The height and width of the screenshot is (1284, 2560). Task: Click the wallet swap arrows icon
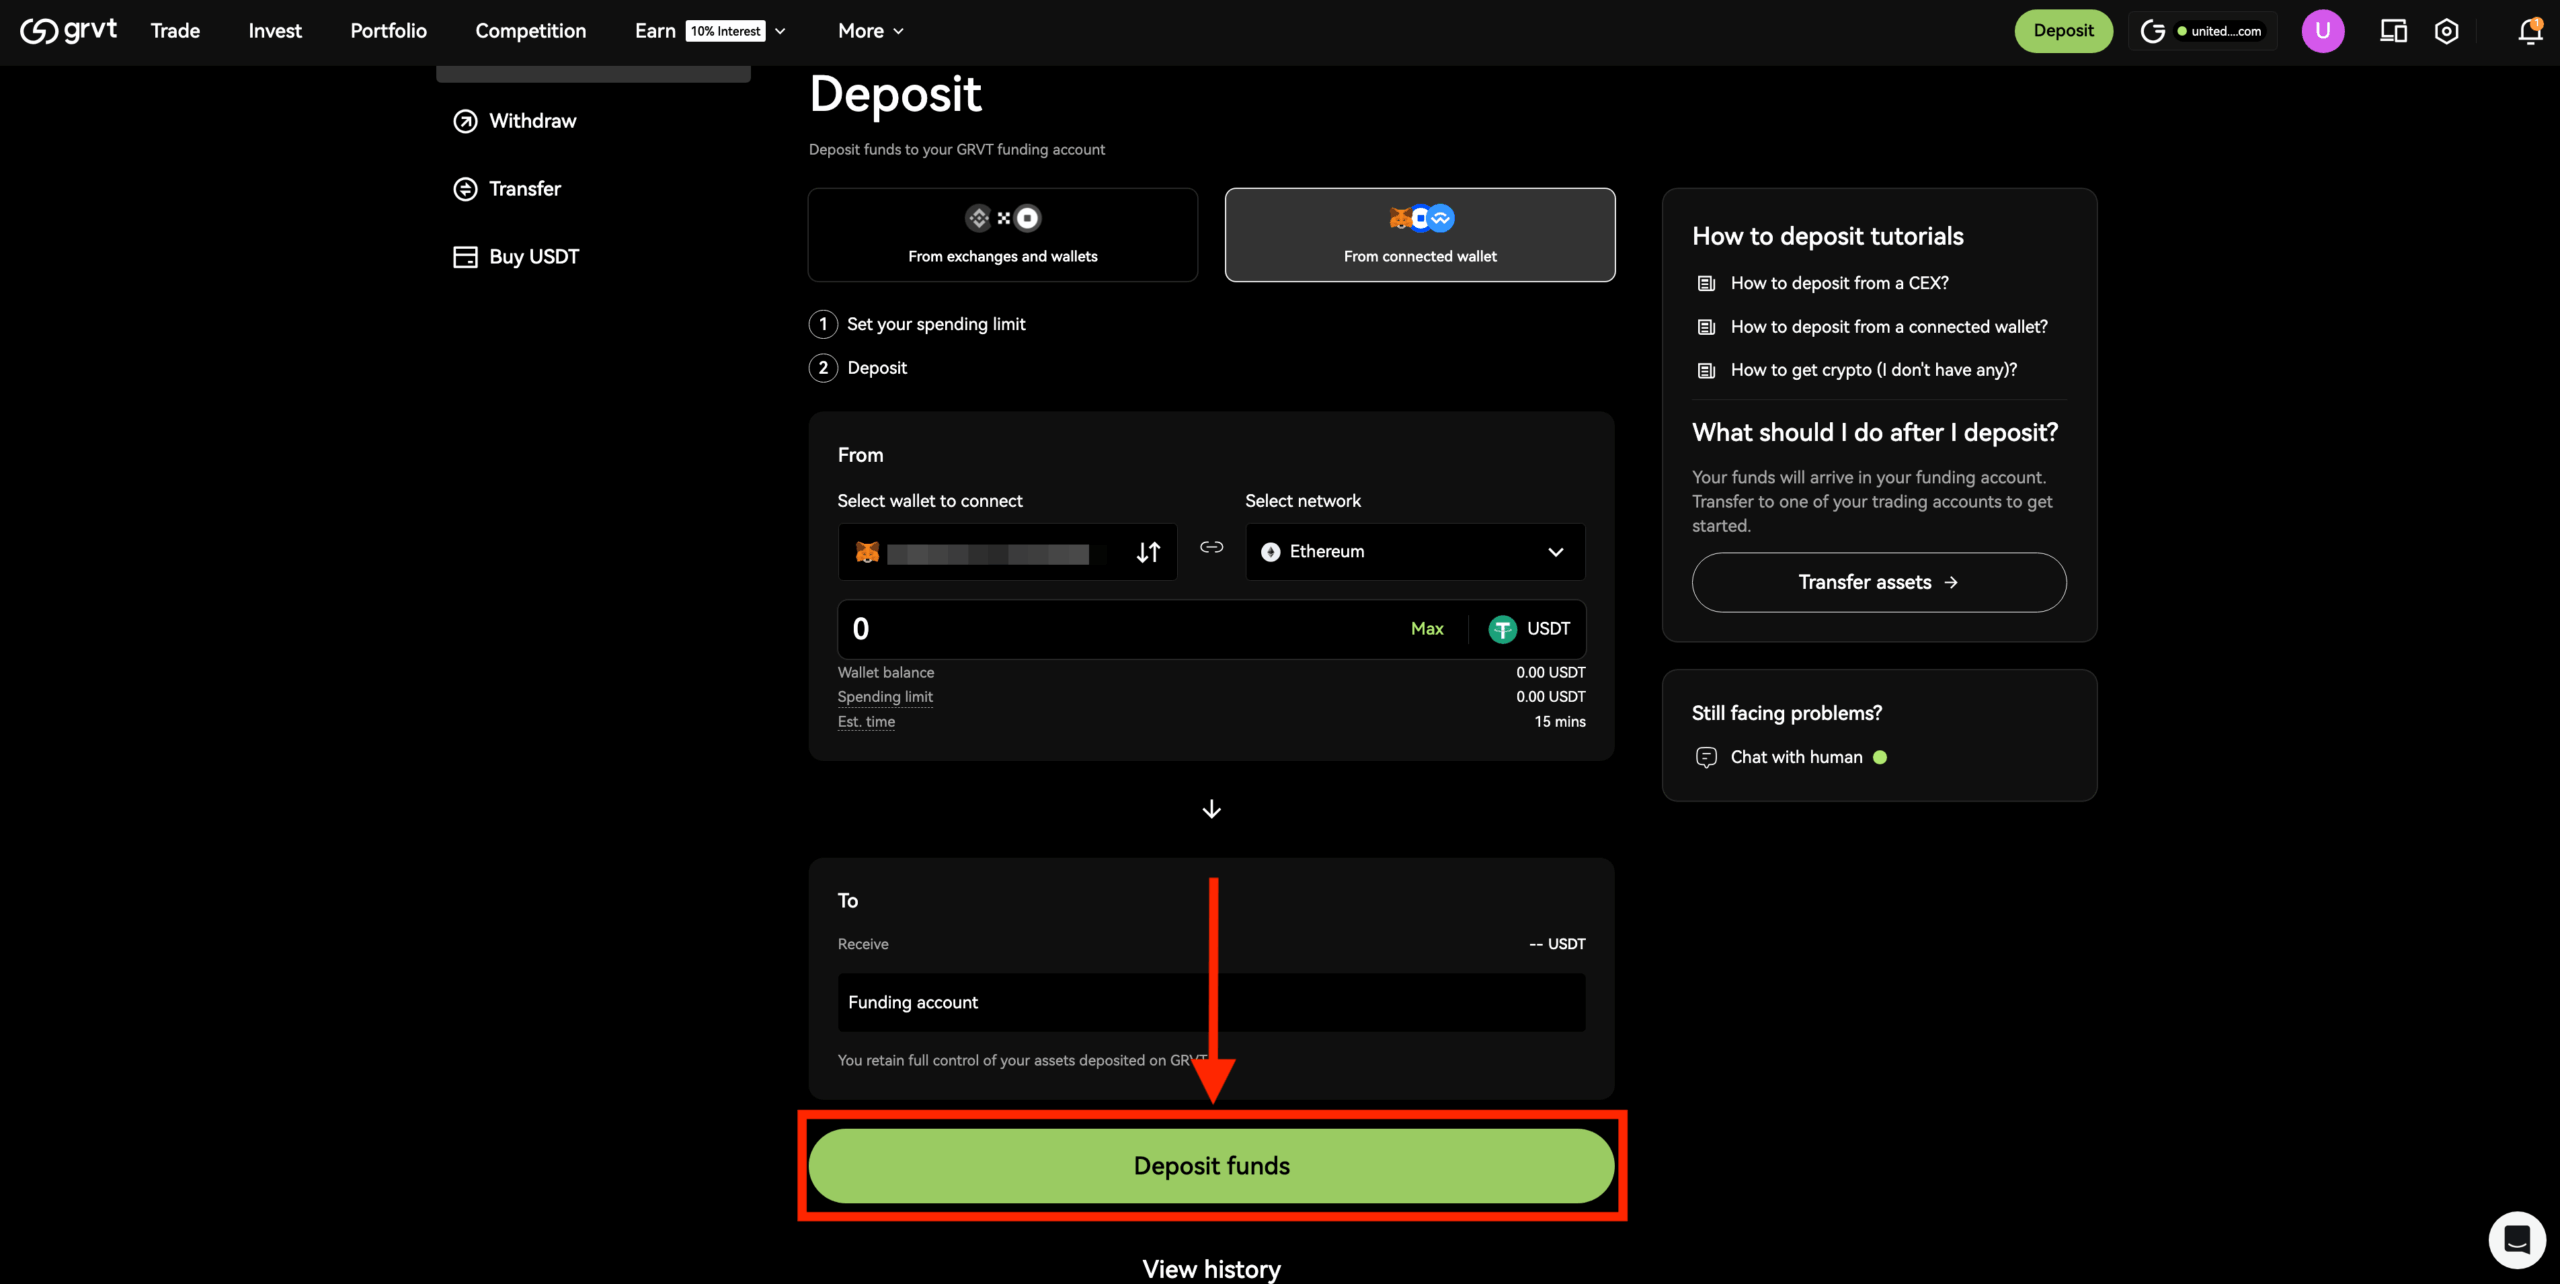coord(1148,552)
